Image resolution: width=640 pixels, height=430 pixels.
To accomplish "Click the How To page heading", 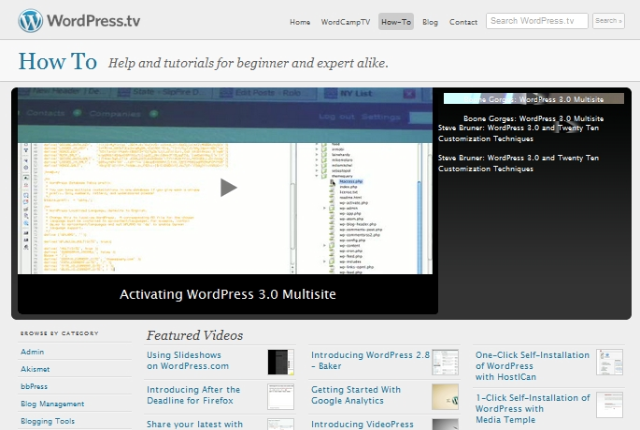I will (x=58, y=62).
